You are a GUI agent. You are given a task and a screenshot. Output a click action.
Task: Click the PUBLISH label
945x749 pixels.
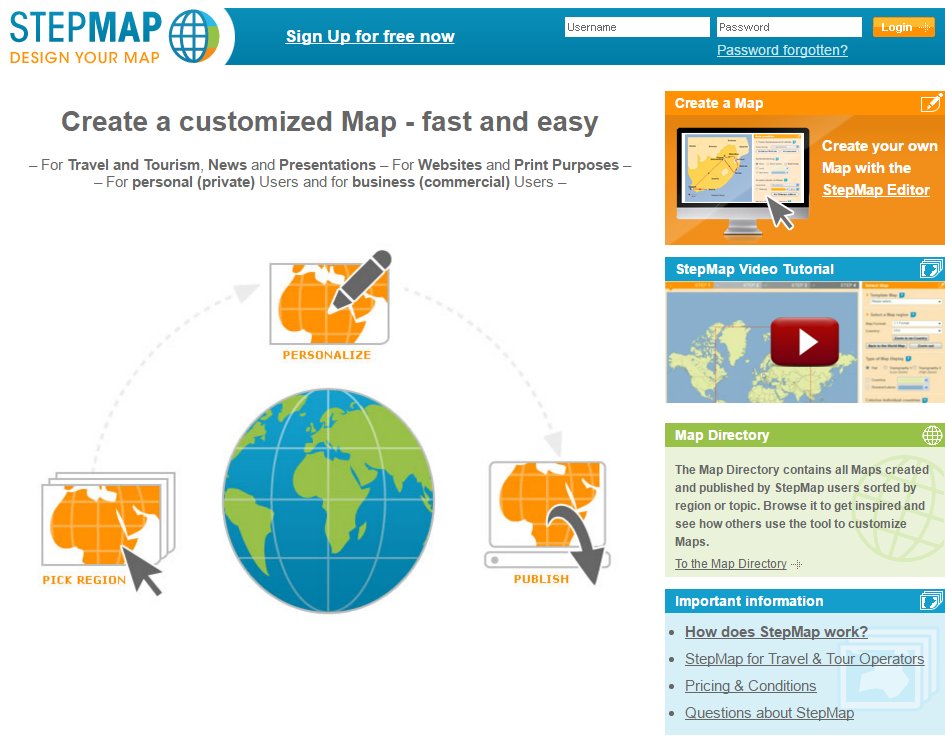tap(541, 578)
